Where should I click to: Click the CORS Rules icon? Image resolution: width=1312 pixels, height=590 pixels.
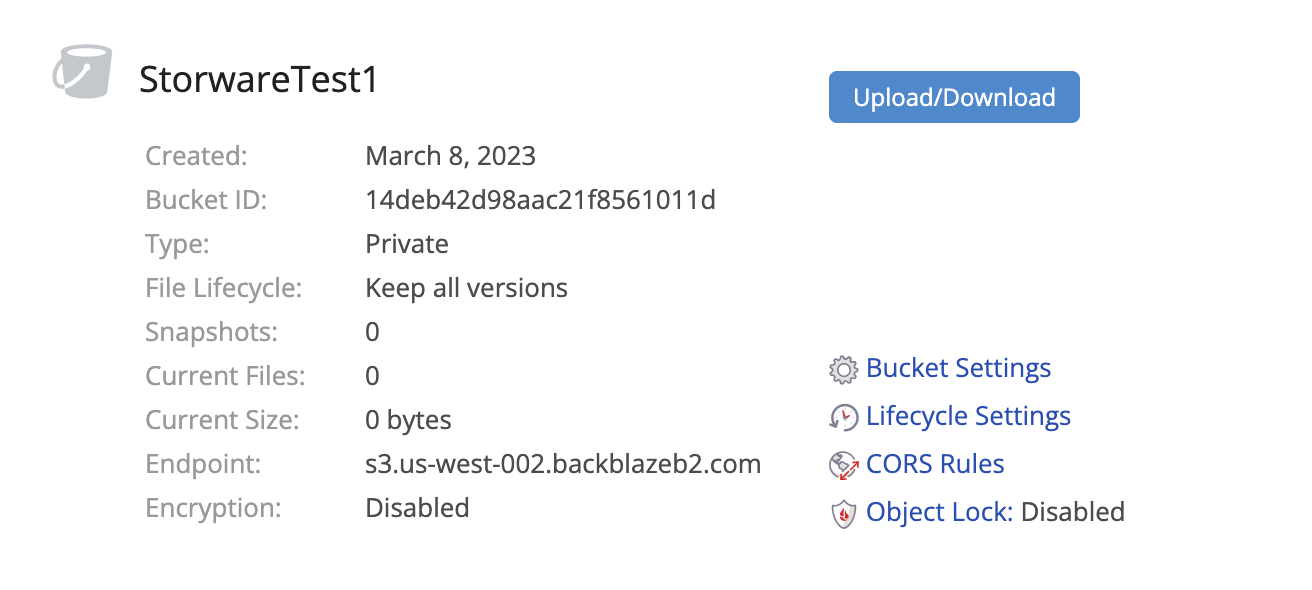click(x=844, y=465)
